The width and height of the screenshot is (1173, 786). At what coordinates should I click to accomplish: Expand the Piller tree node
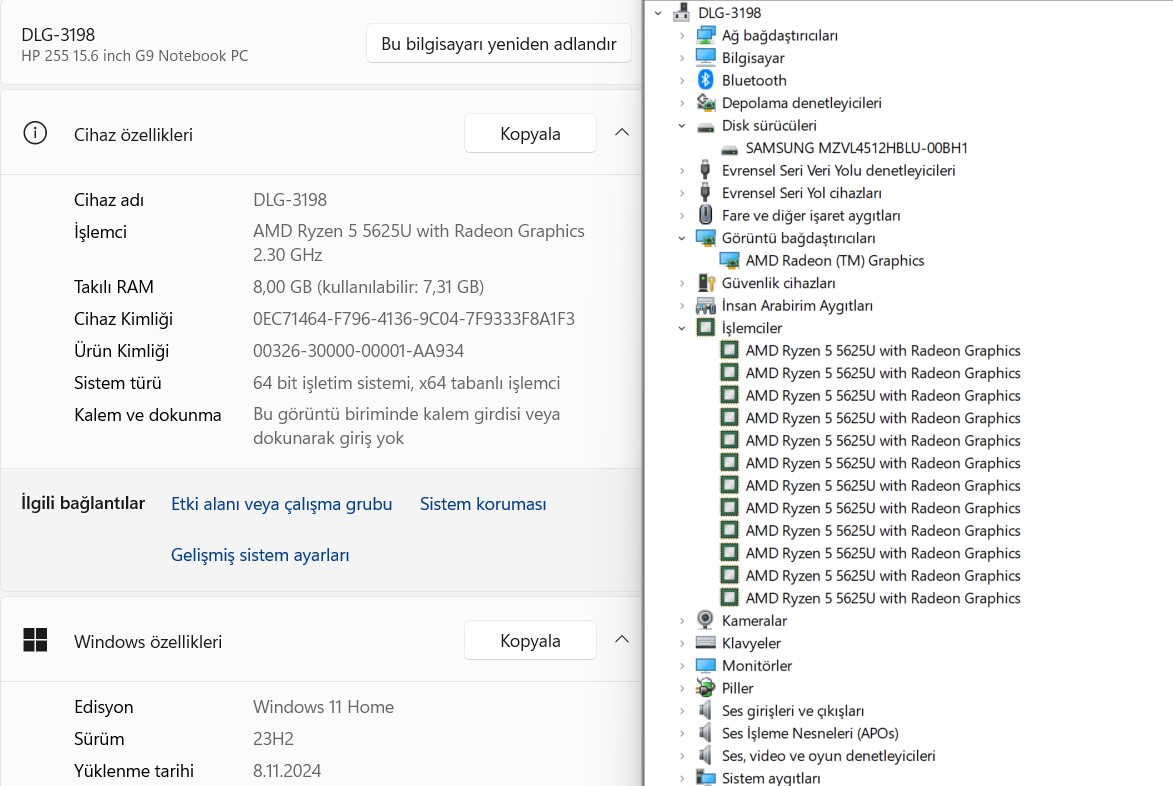tap(682, 688)
